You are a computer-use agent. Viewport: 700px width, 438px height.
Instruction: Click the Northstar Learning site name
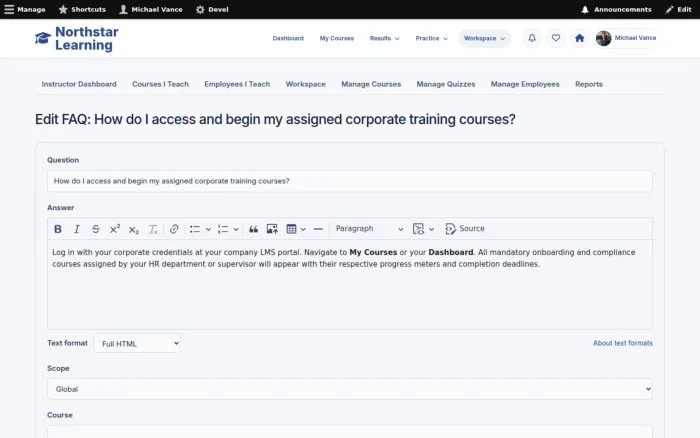[x=87, y=38]
